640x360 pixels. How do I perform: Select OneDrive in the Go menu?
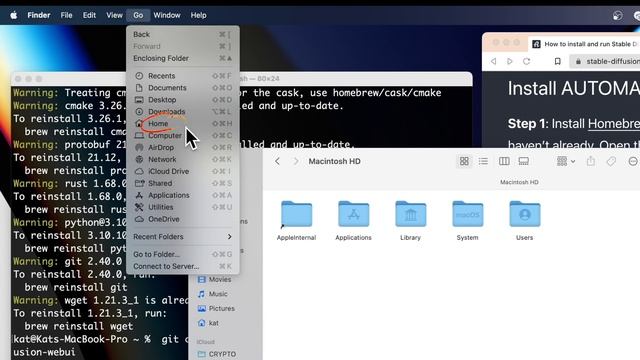point(182,219)
